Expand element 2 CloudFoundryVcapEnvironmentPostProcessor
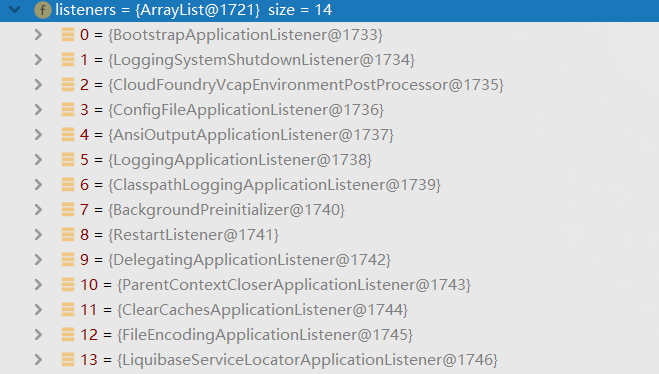 tap(38, 84)
